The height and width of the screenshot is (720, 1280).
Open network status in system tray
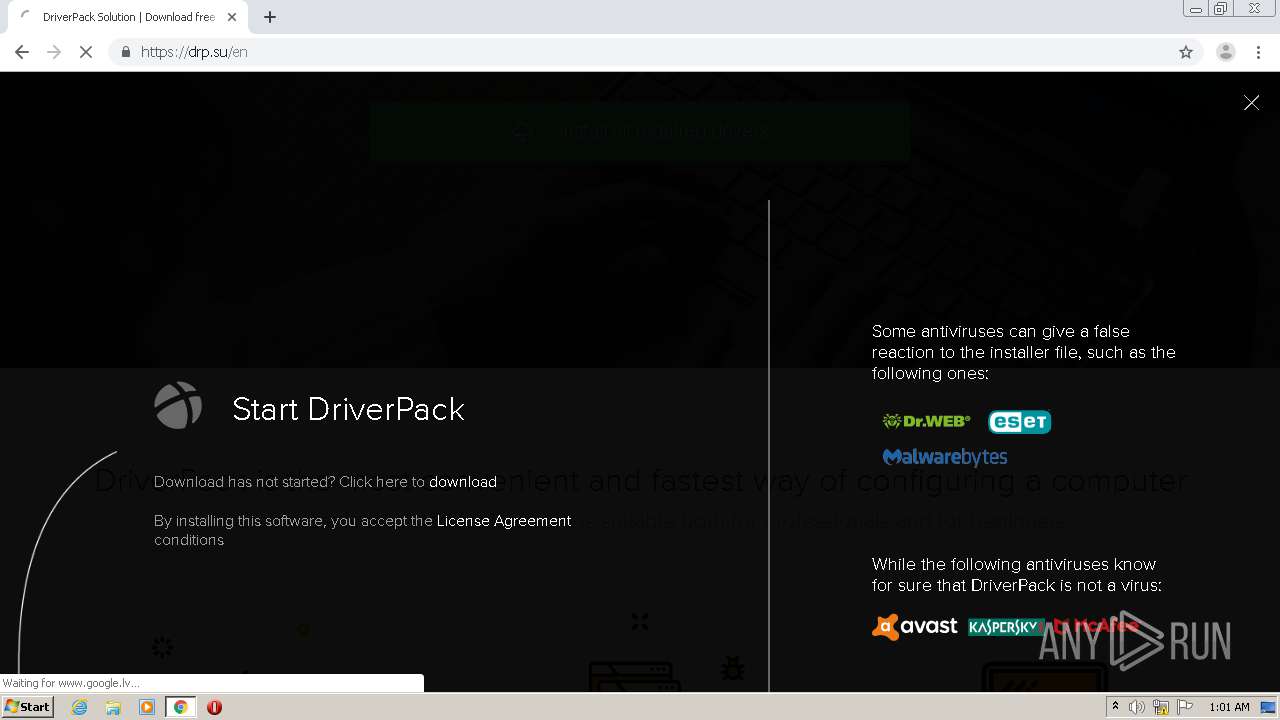click(1161, 707)
